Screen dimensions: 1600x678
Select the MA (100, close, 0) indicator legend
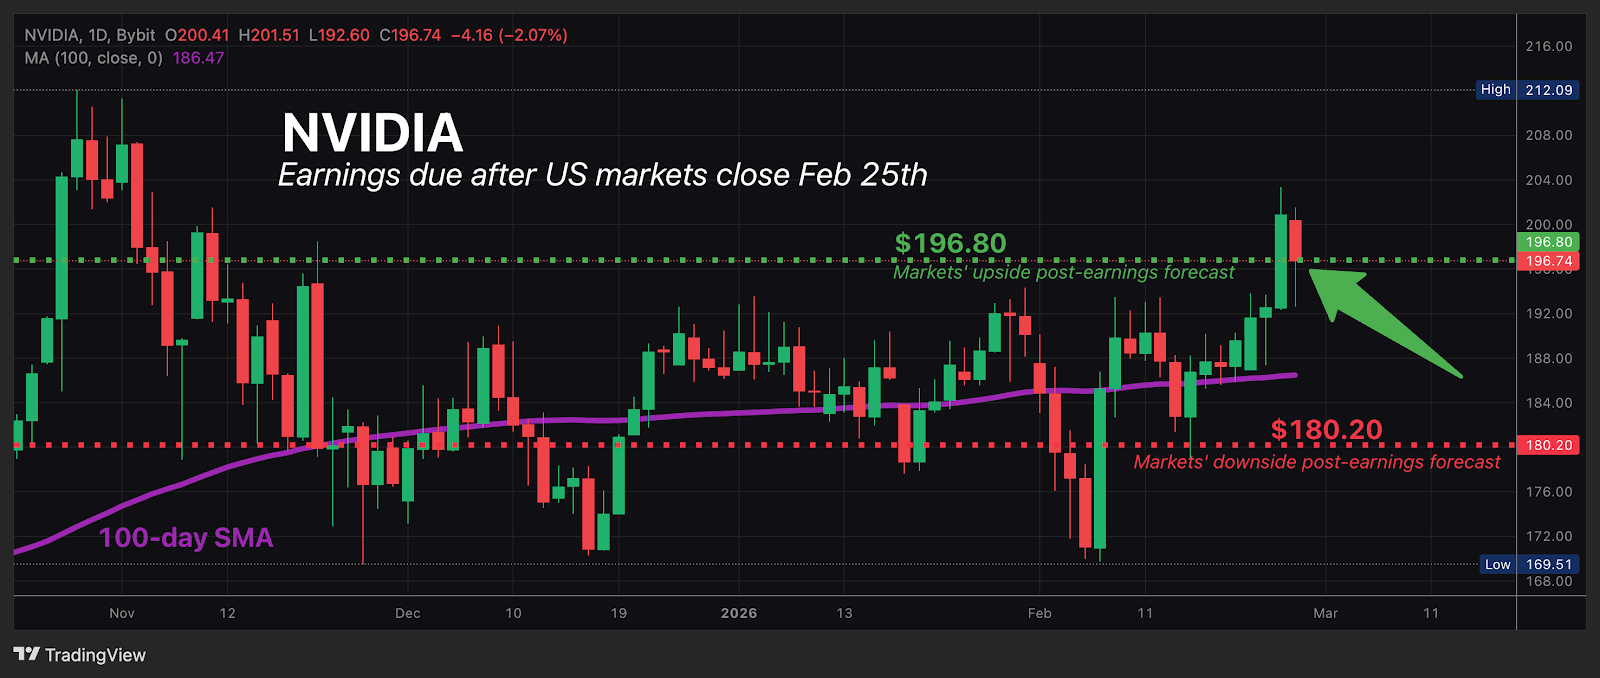pos(94,58)
